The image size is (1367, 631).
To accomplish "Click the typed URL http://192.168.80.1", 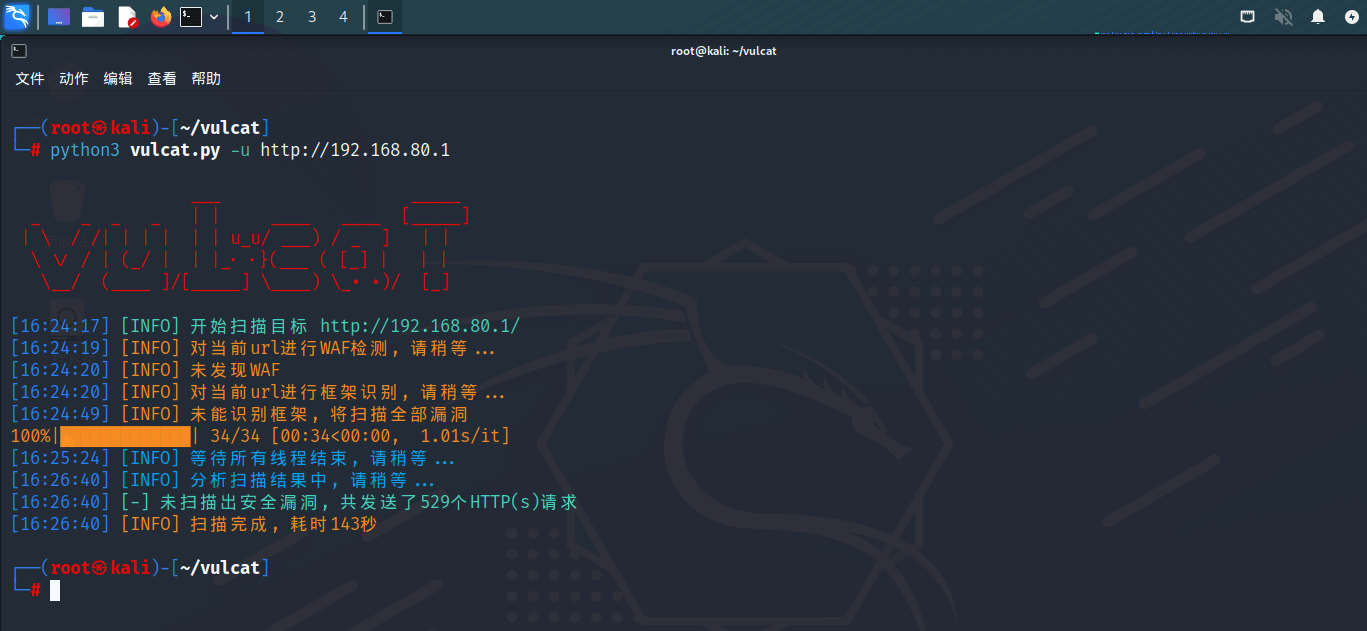I will coord(355,150).
